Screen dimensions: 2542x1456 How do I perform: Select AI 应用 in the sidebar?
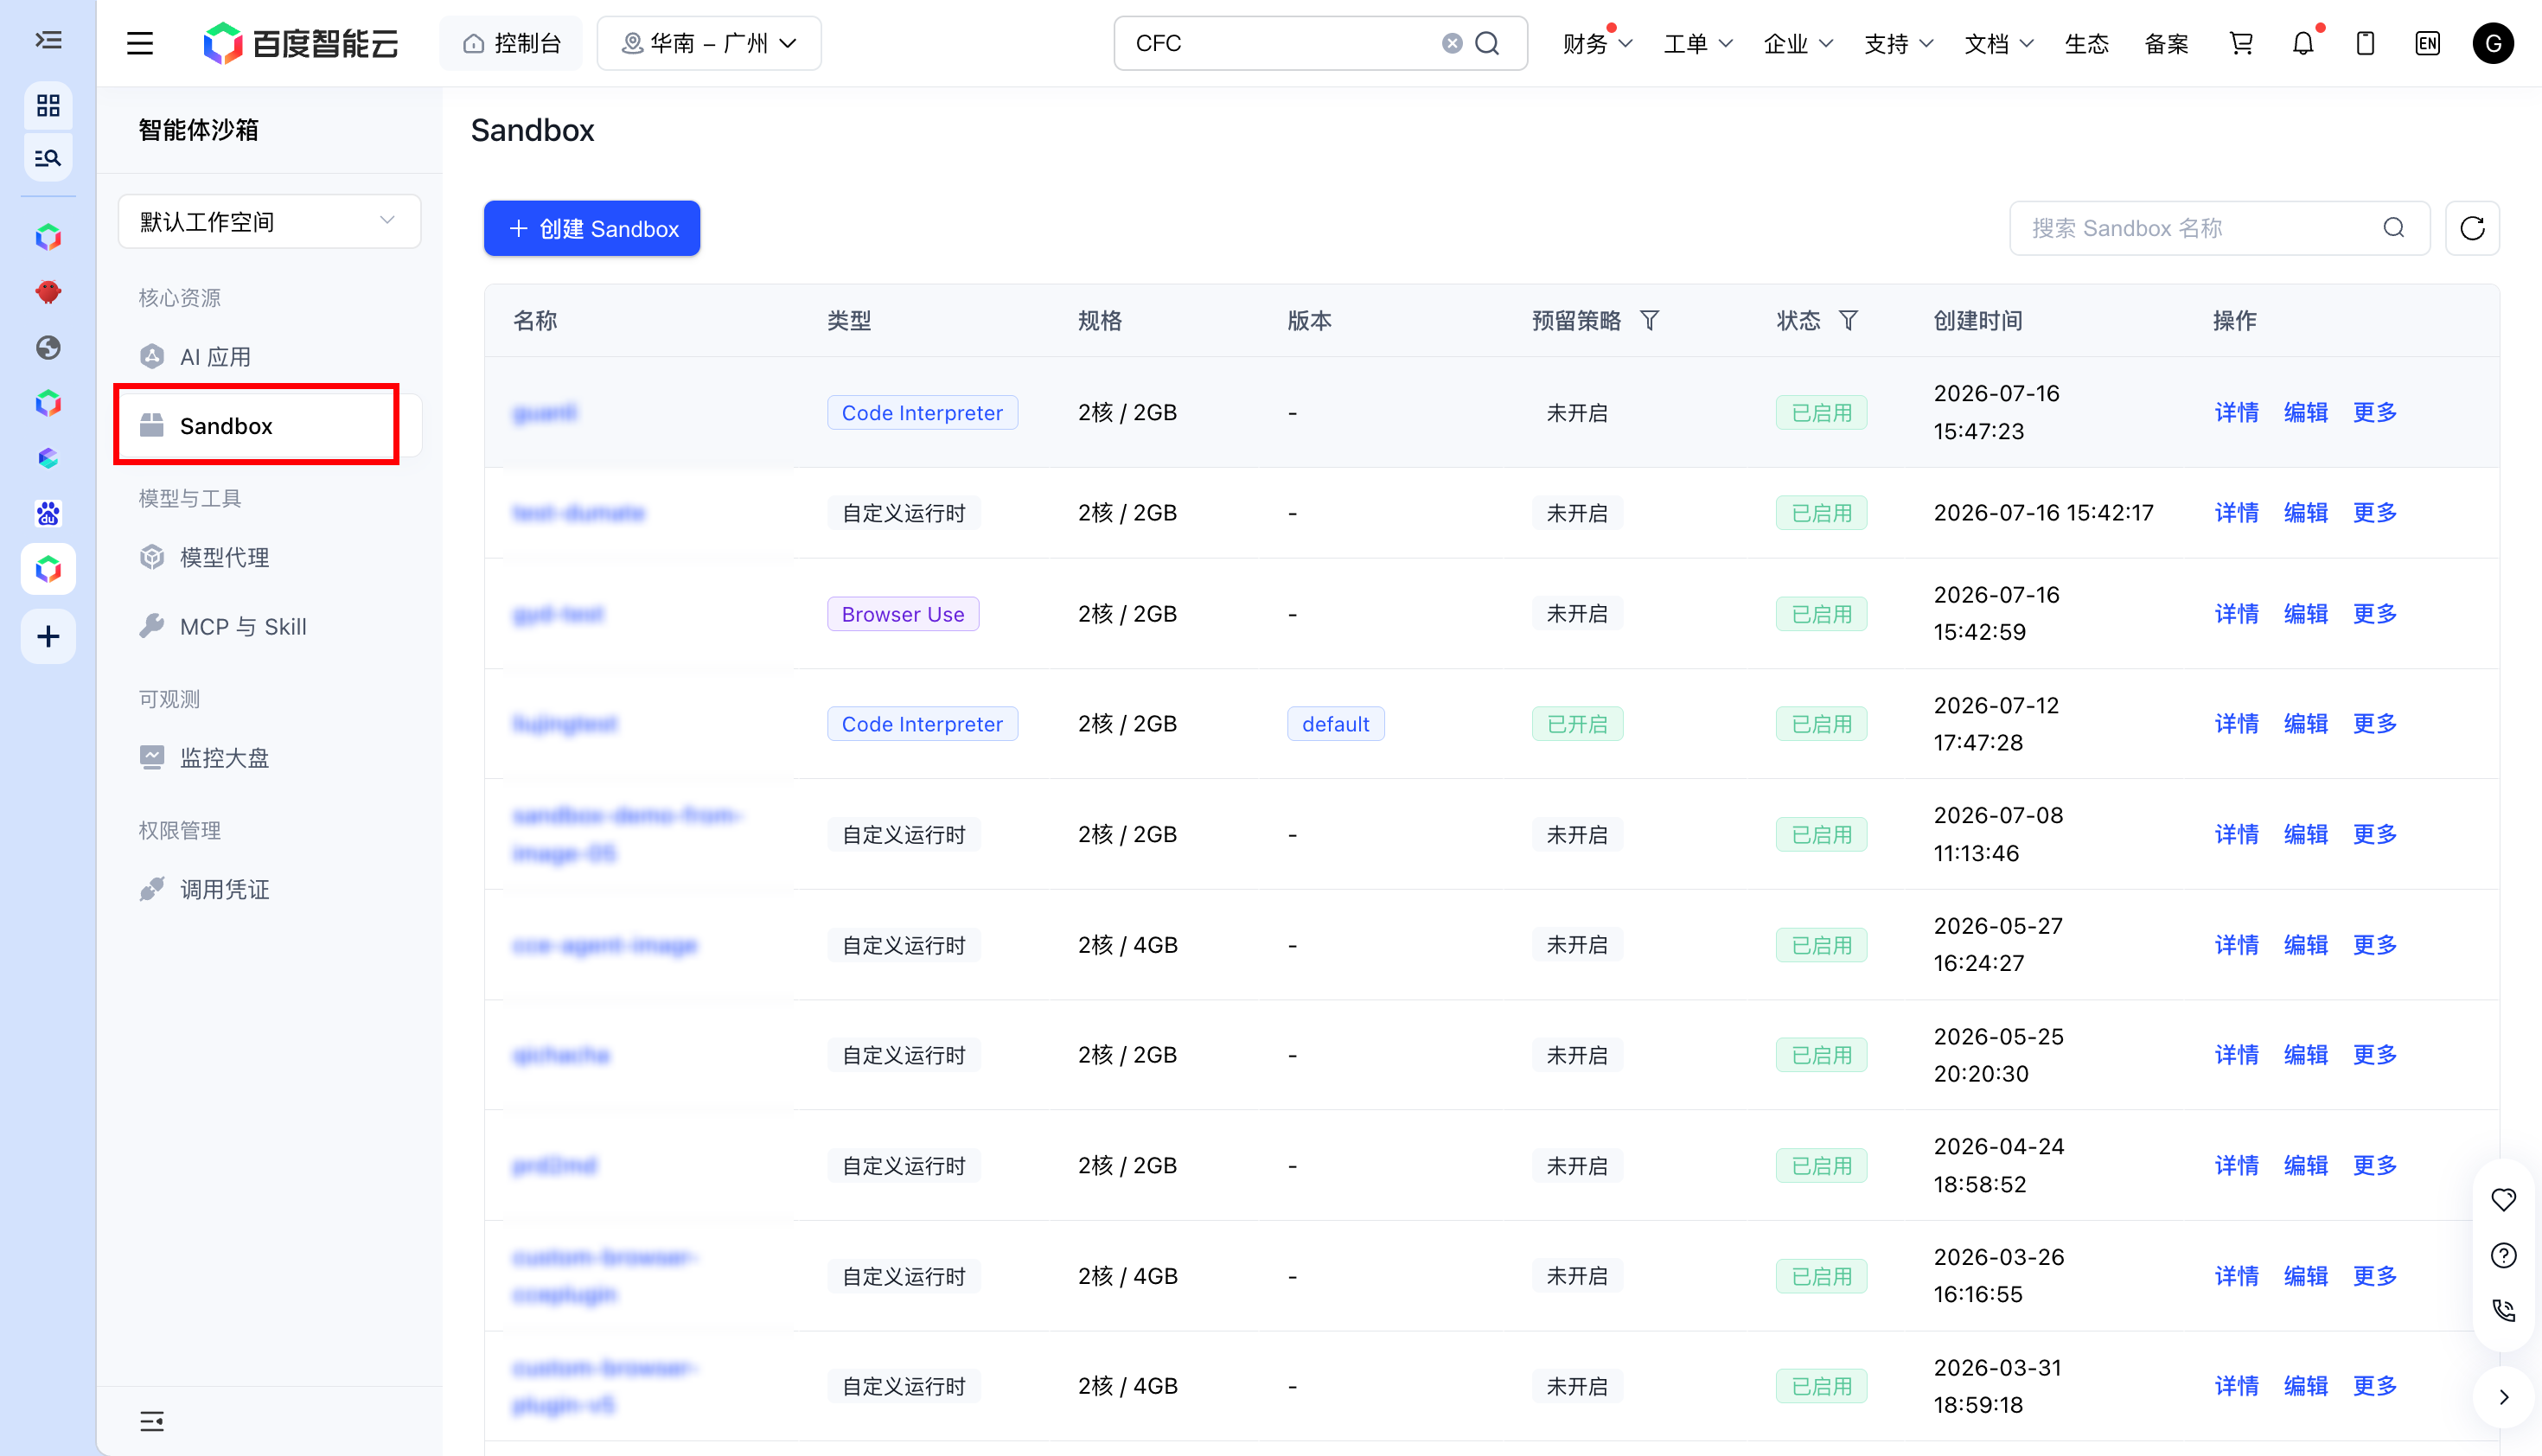click(x=269, y=357)
